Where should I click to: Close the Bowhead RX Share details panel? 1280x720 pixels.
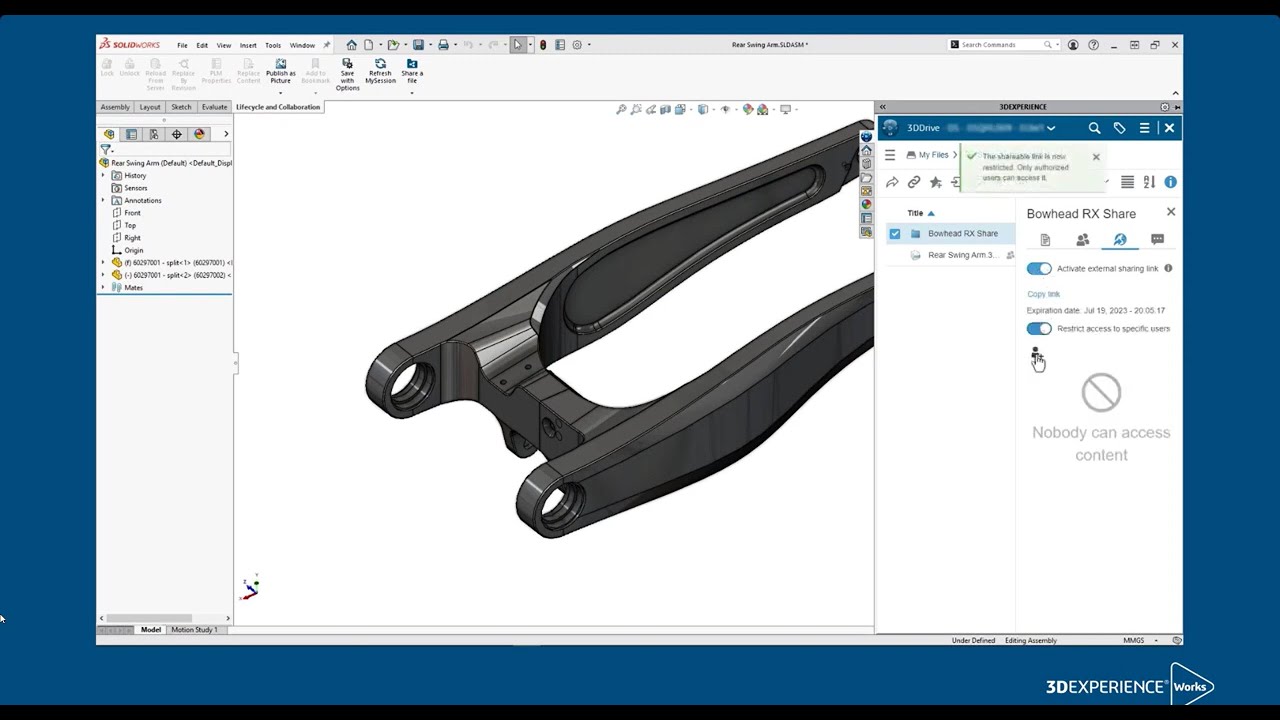pyautogui.click(x=1171, y=212)
